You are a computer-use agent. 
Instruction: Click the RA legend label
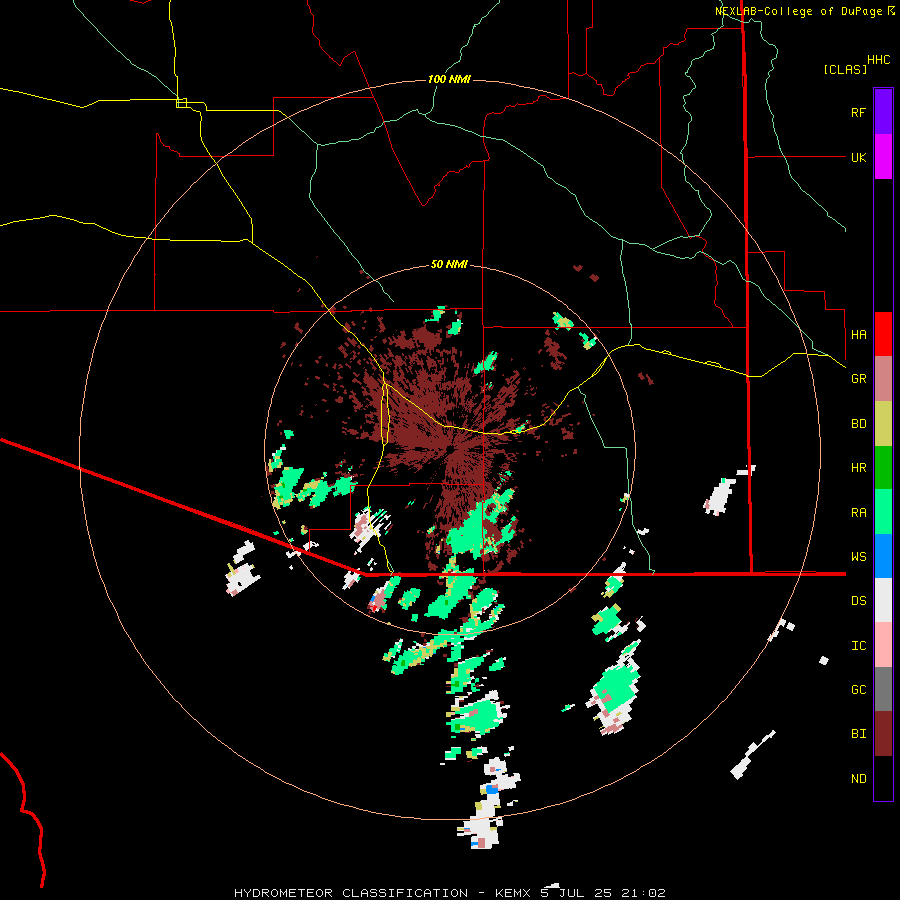tap(858, 512)
